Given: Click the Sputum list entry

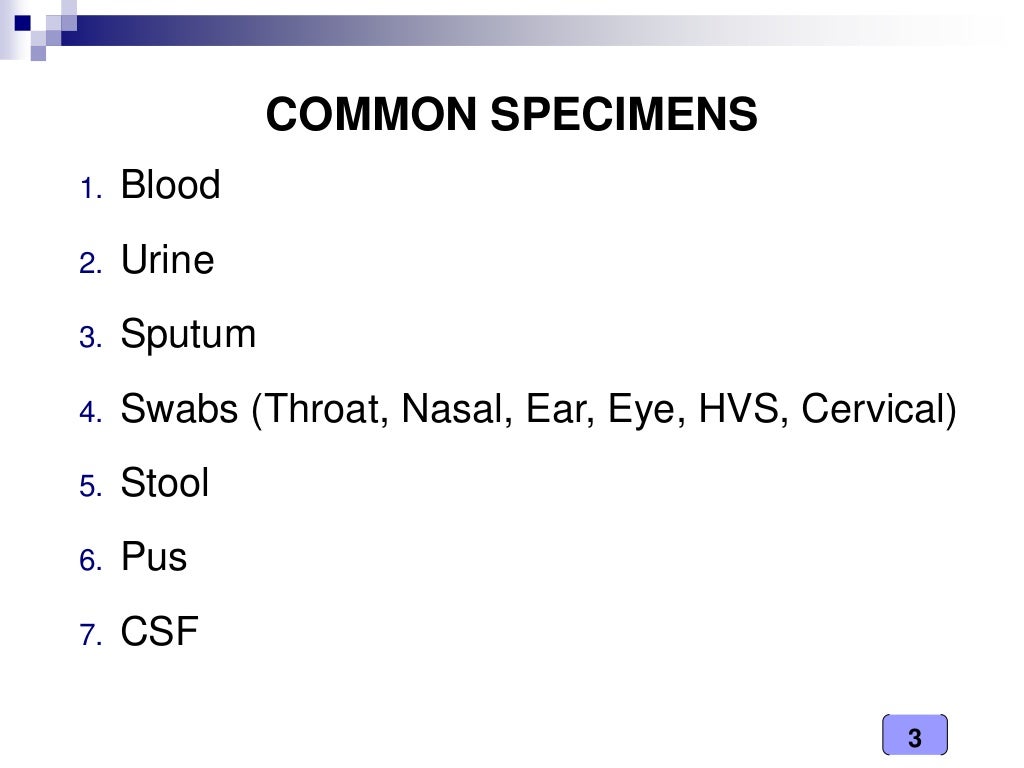Looking at the screenshot, I should [188, 335].
